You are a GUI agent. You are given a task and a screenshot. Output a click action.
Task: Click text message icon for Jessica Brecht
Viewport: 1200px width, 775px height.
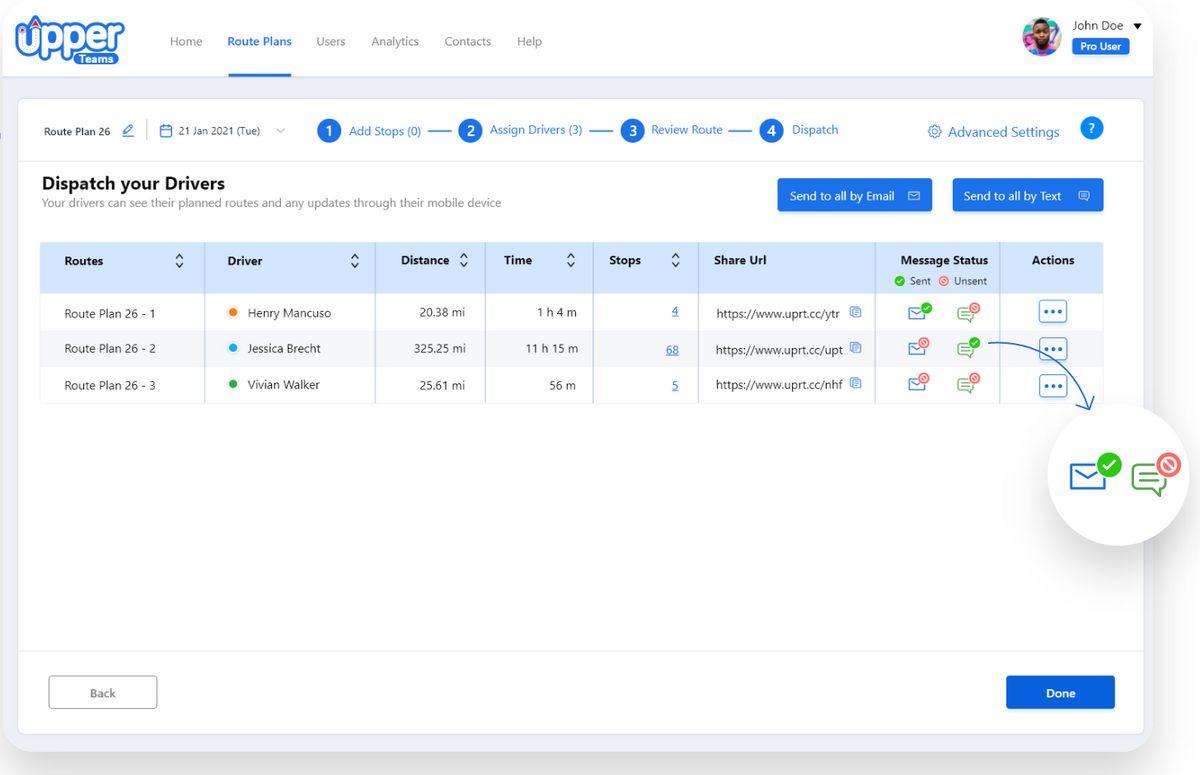coord(966,349)
